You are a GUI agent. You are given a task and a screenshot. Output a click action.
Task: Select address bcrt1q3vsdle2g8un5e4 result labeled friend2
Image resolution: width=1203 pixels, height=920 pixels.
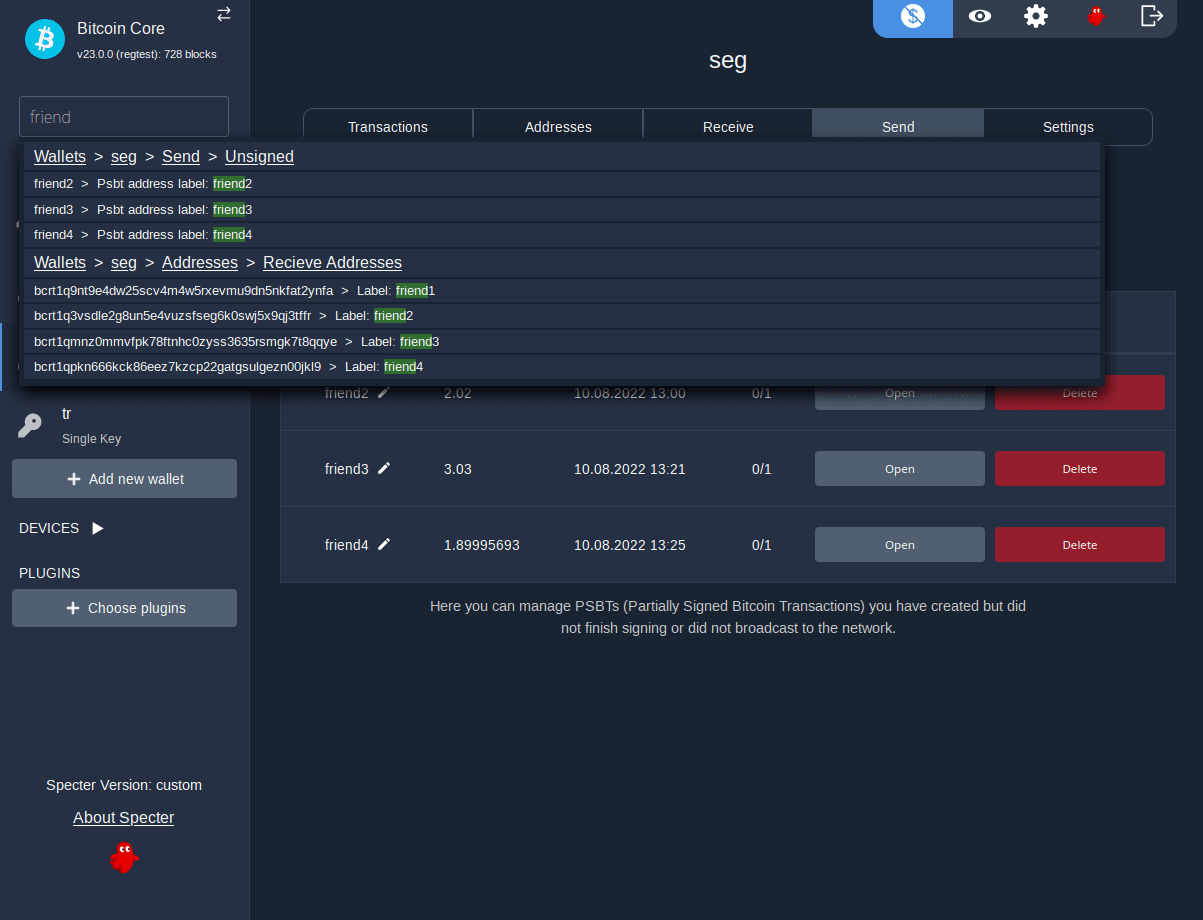pyautogui.click(x=562, y=316)
